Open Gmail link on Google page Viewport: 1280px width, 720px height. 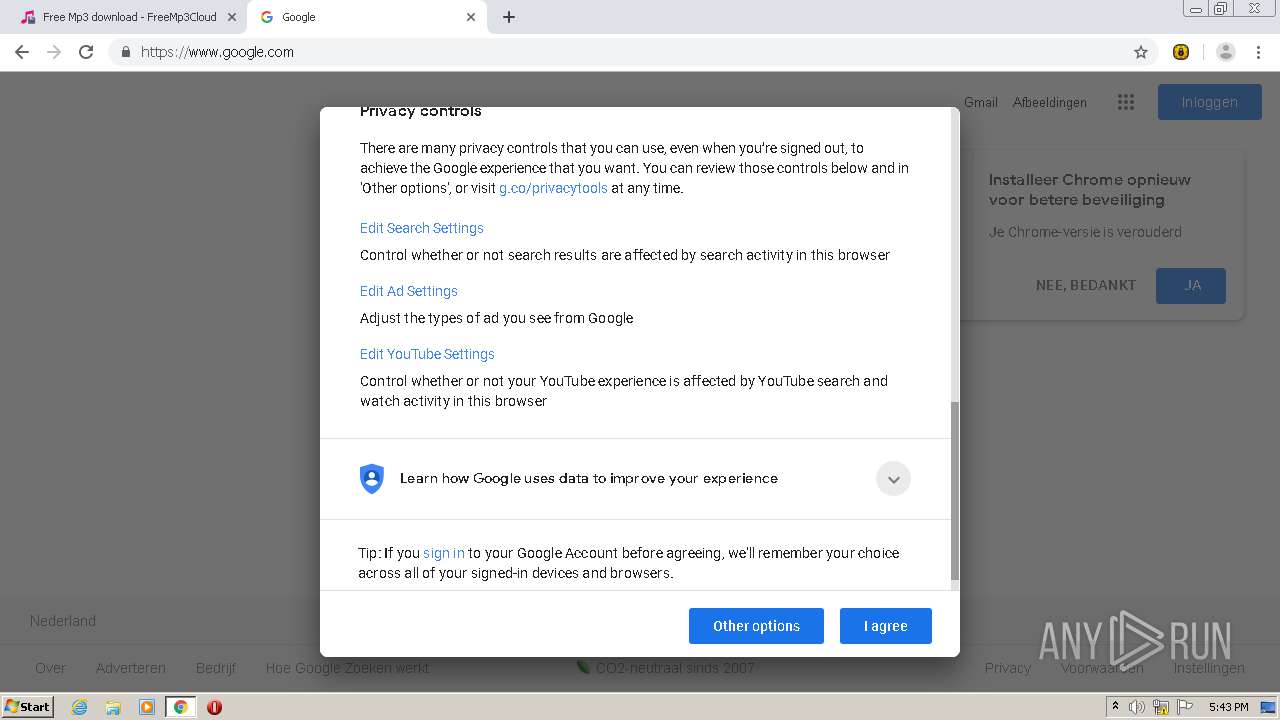[x=981, y=102]
